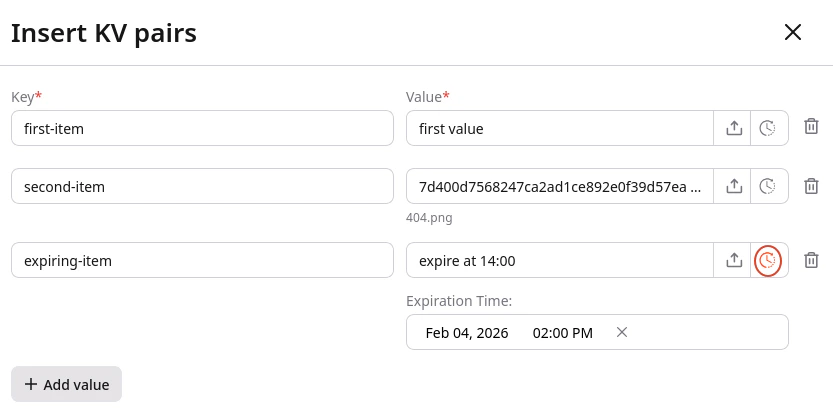
Task: Open time picker on 02:00 PM
Action: point(563,333)
